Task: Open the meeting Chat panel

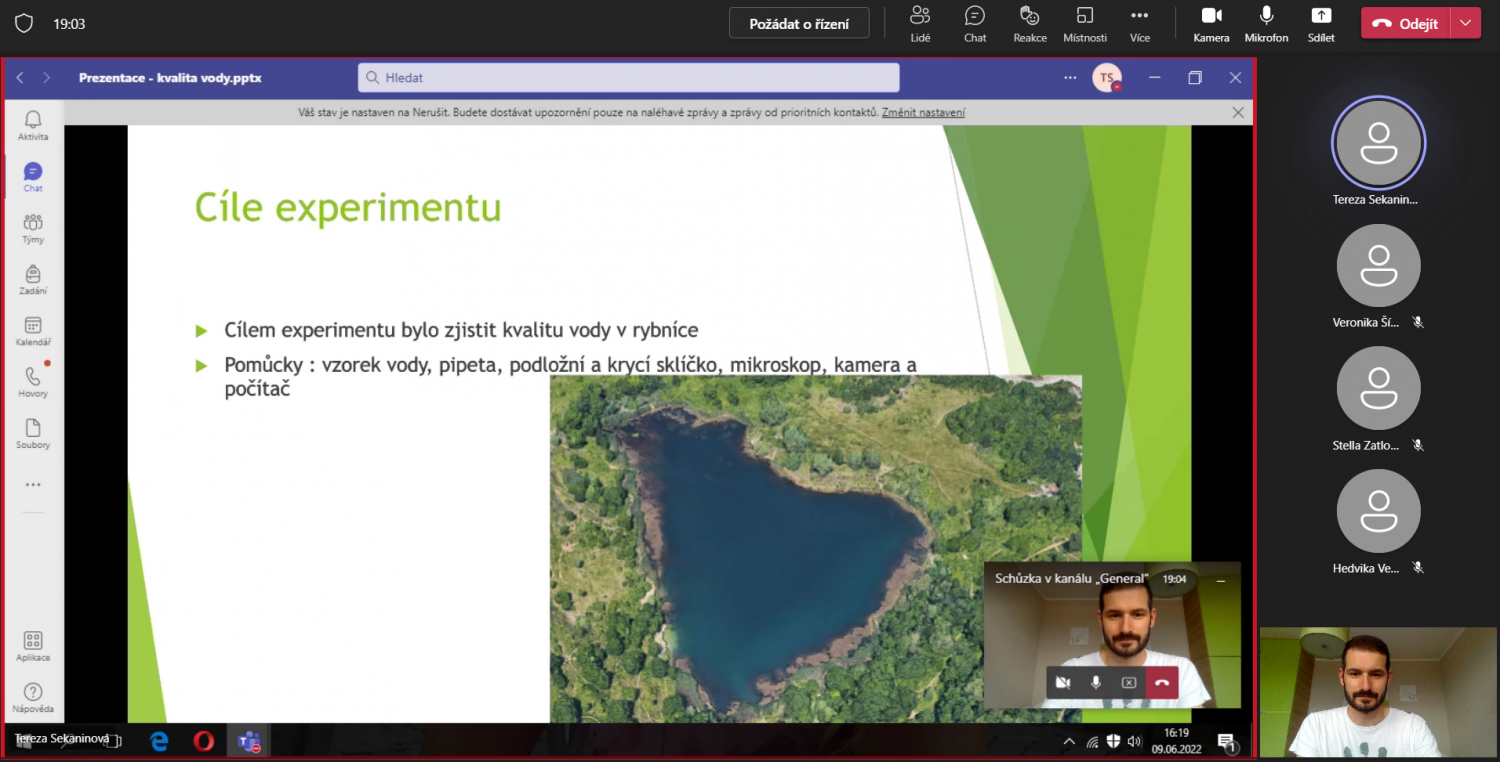Action: pyautogui.click(x=975, y=23)
